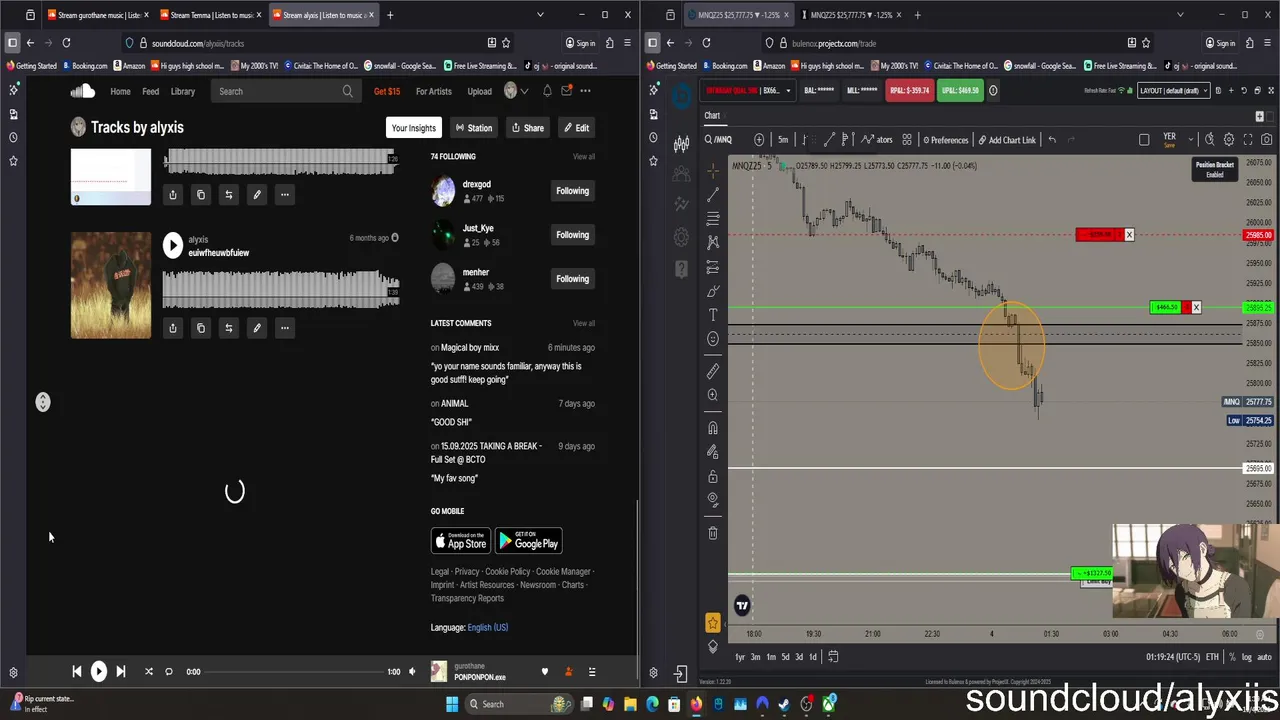This screenshot has width=1280, height=720.
Task: Undo last chart action
Action: coord(1052,140)
